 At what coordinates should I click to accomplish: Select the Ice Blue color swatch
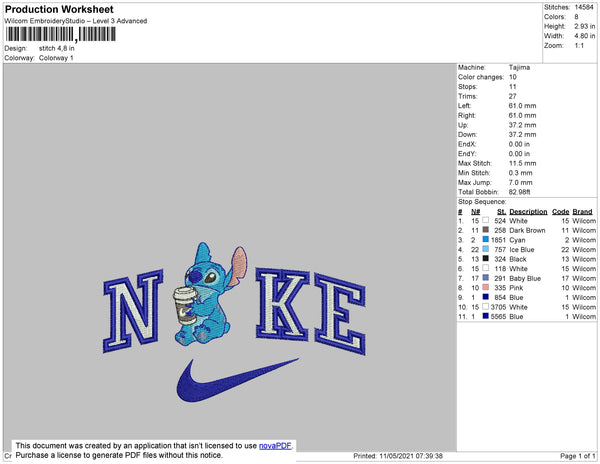486,249
